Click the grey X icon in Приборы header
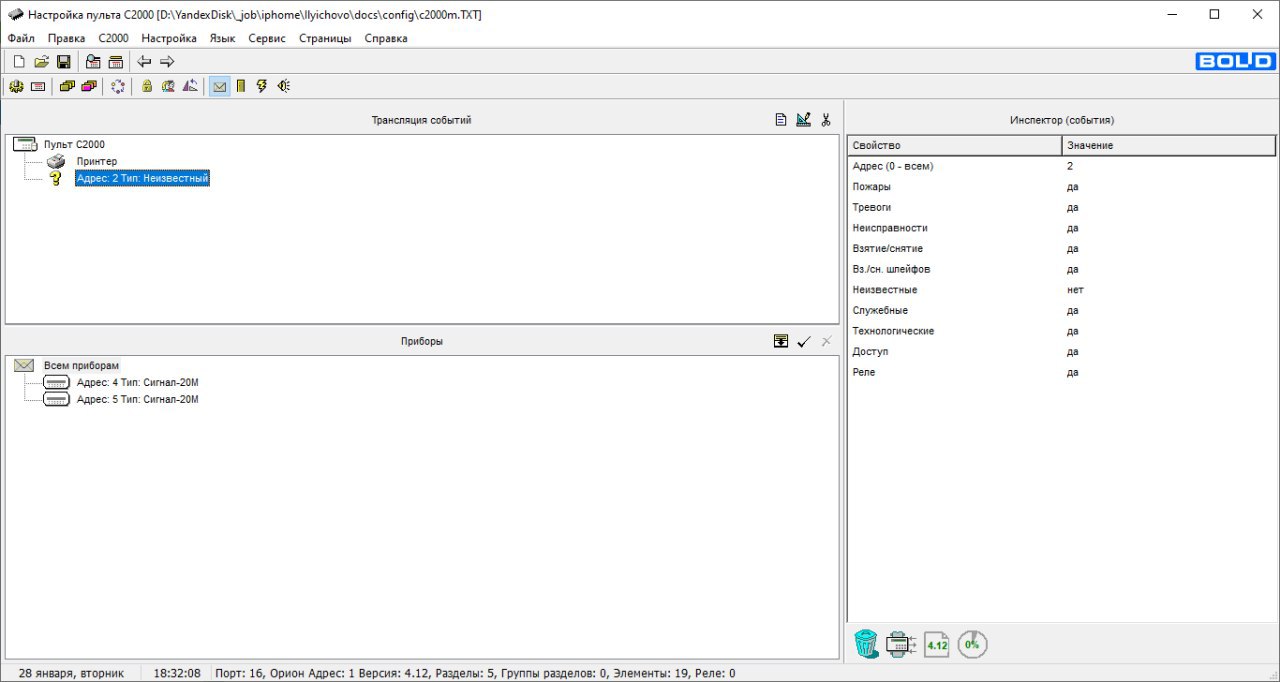Viewport: 1280px width, 682px height. click(826, 341)
